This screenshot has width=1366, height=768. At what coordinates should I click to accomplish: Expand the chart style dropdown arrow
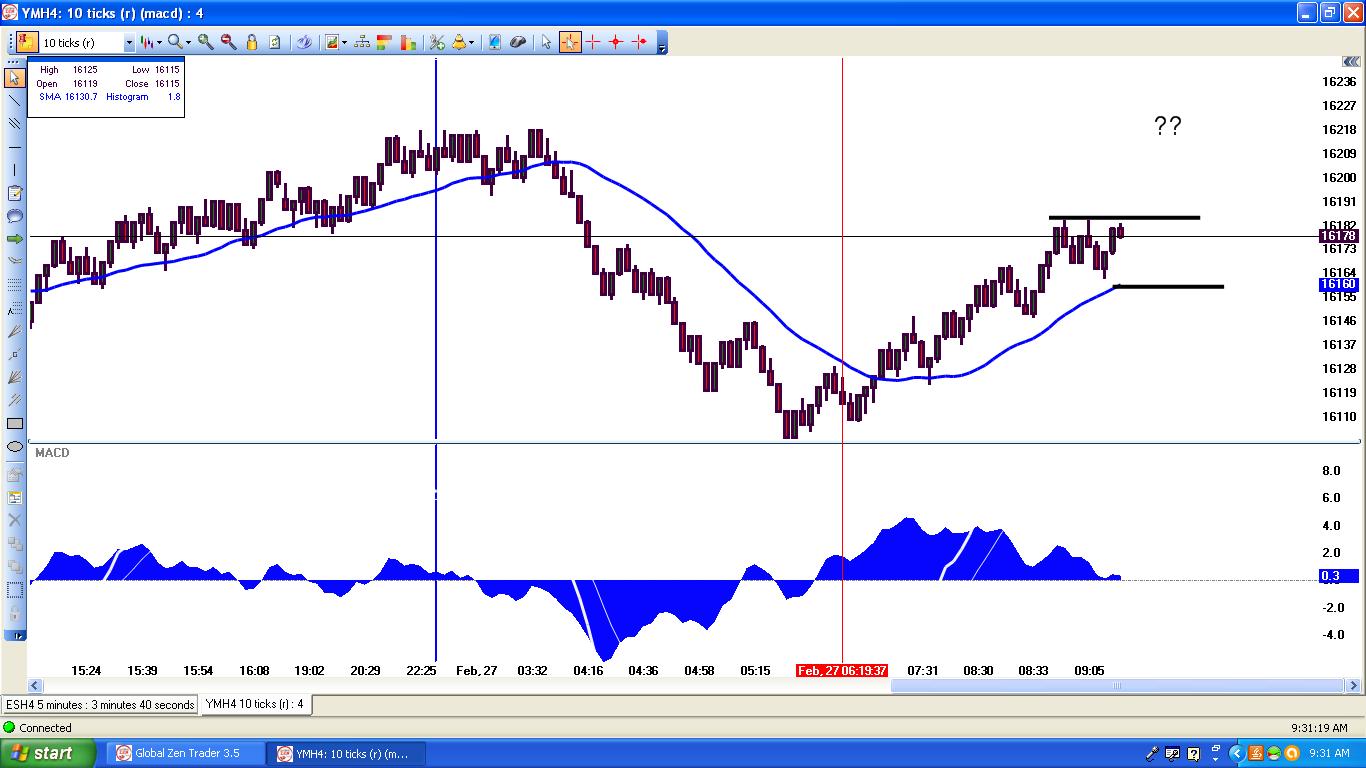click(x=159, y=43)
